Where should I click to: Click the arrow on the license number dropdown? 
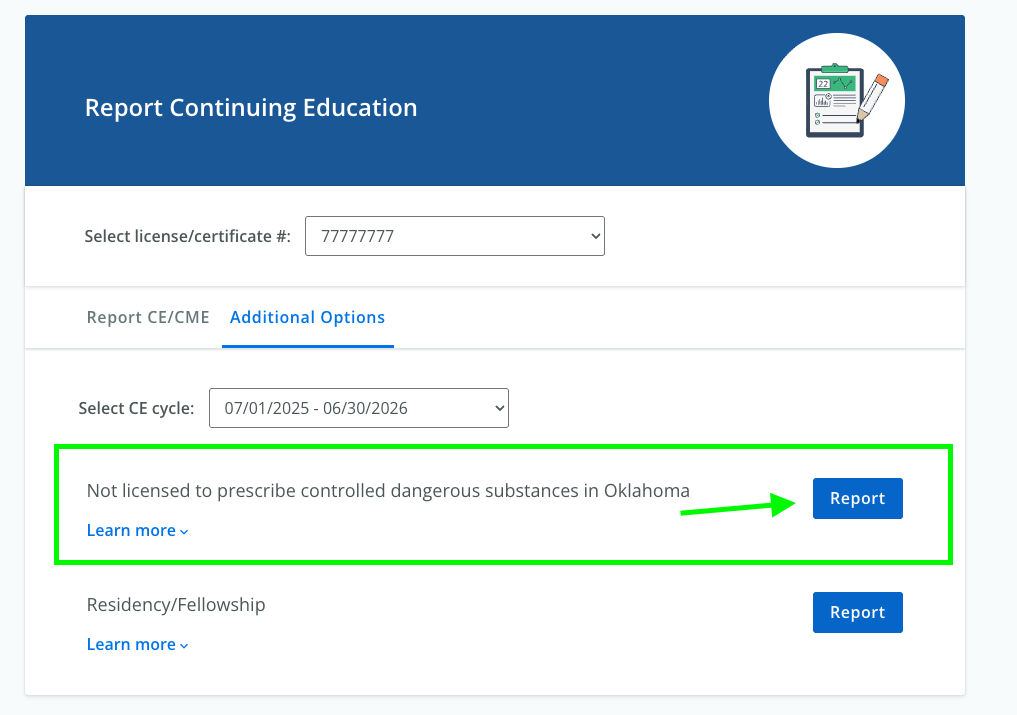coord(595,237)
